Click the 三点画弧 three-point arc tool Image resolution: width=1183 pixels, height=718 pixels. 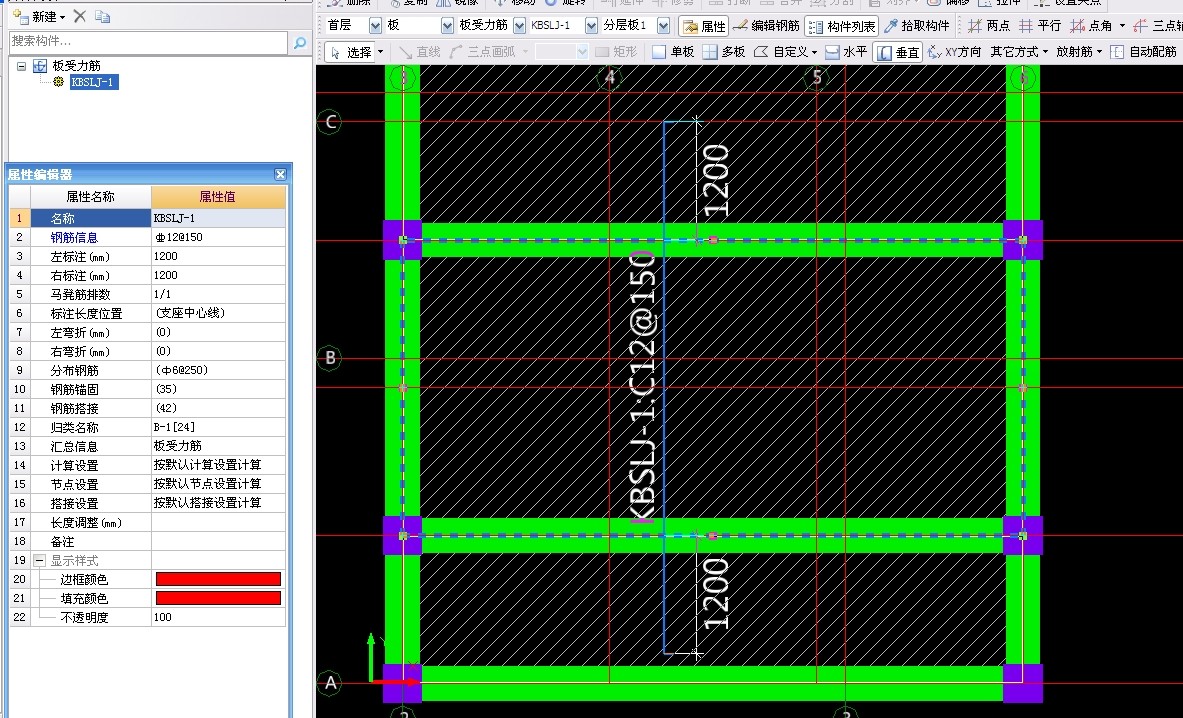click(x=481, y=52)
